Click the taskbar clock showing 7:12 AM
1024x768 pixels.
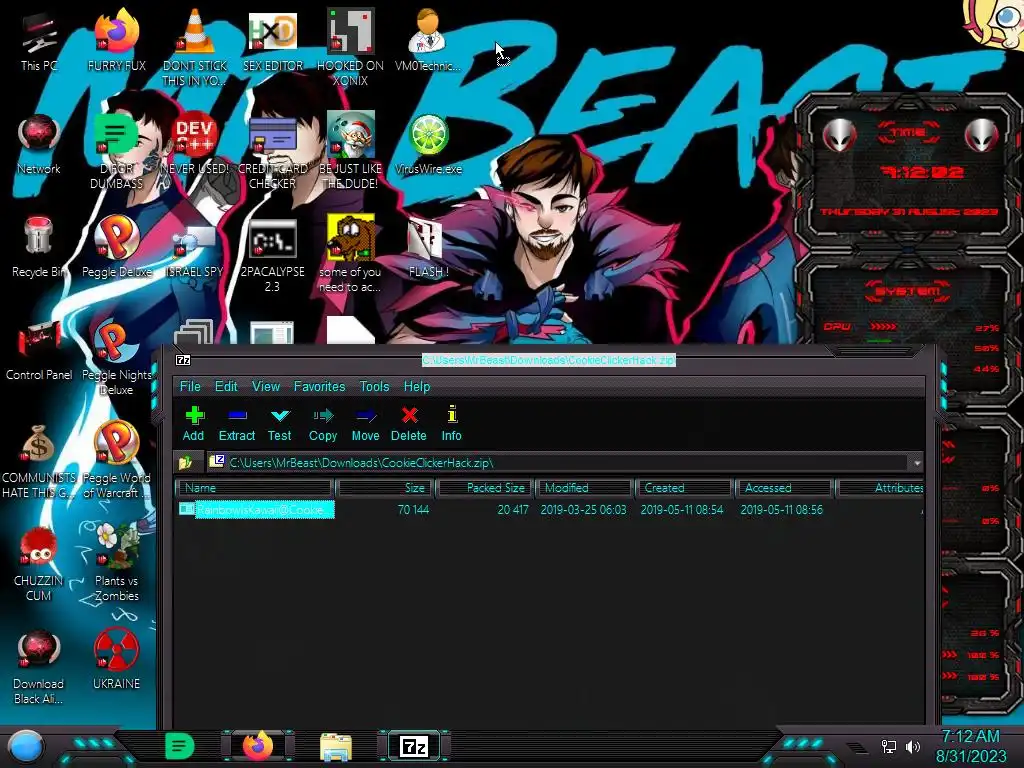(x=971, y=746)
